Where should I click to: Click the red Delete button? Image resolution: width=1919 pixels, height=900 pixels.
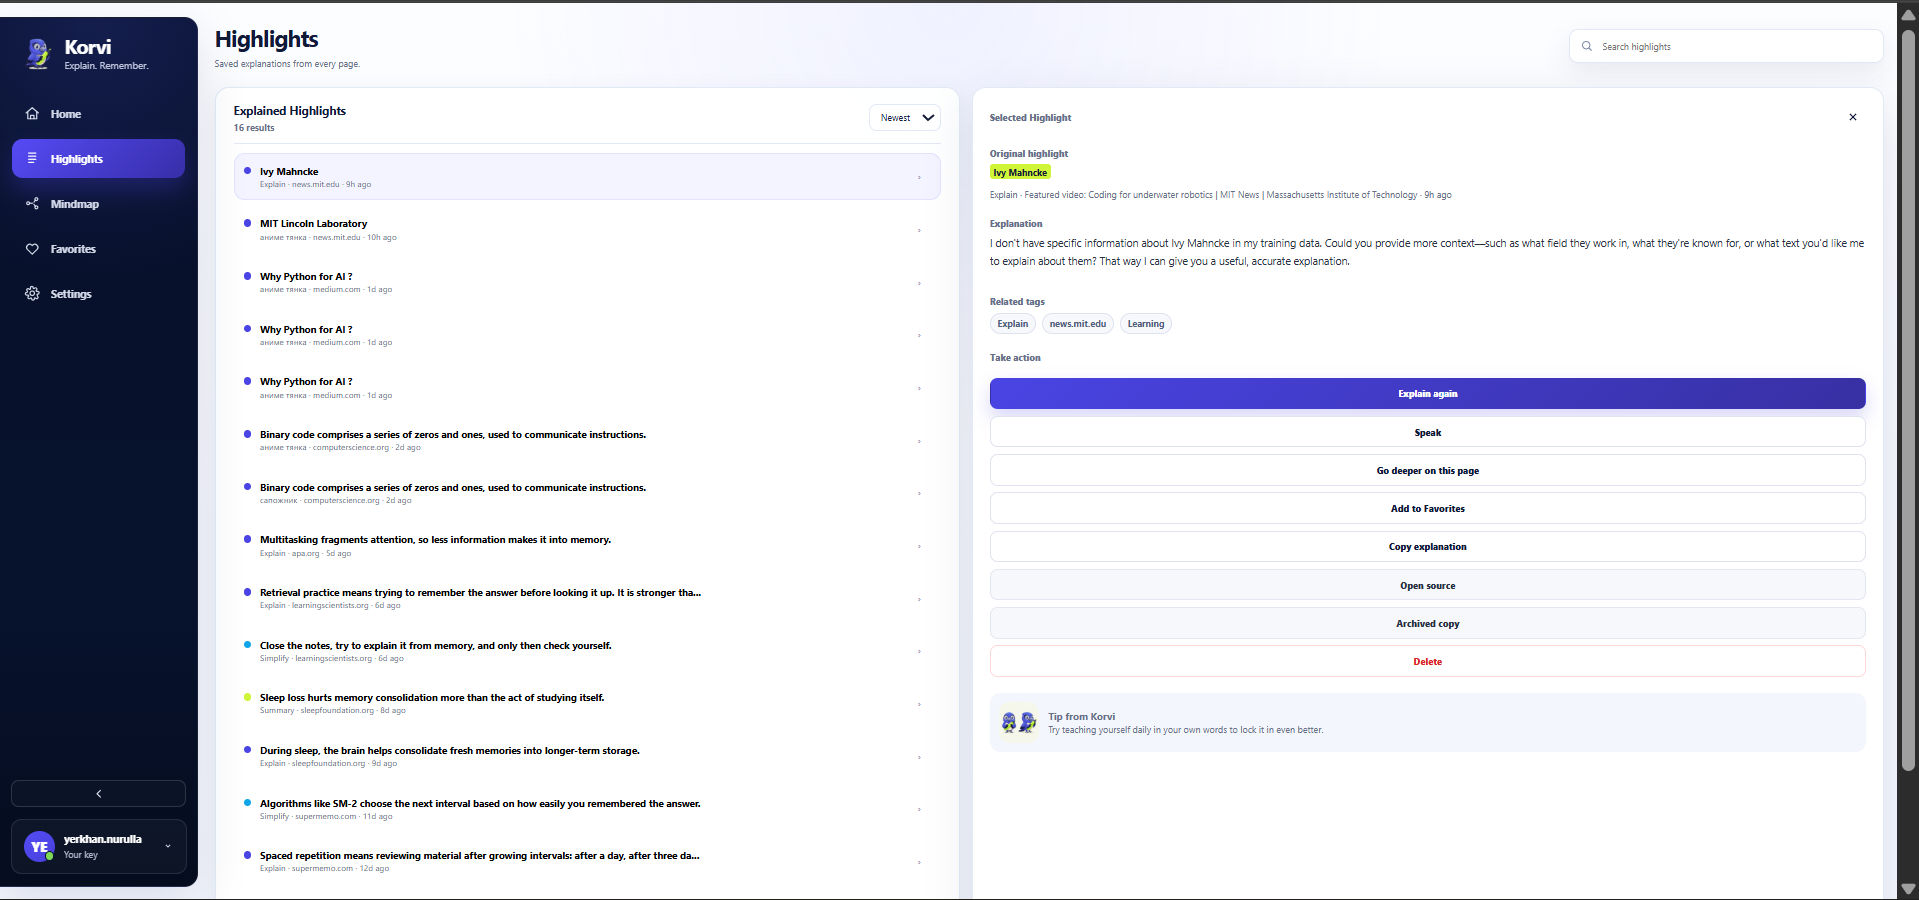coord(1427,661)
